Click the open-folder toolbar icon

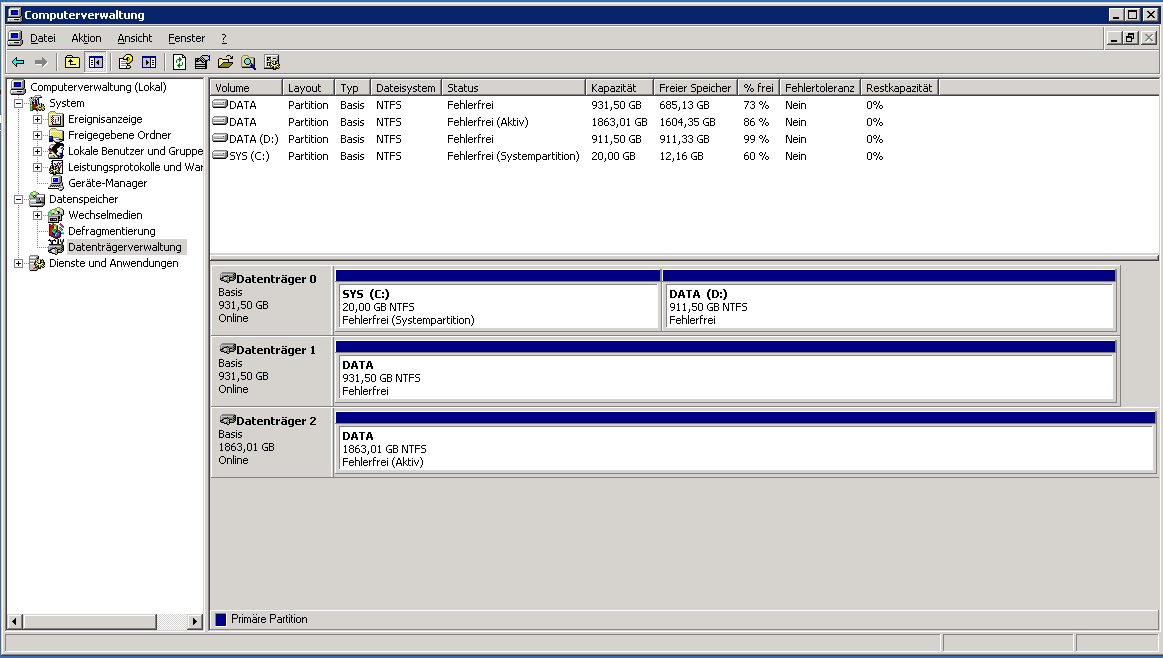point(225,62)
